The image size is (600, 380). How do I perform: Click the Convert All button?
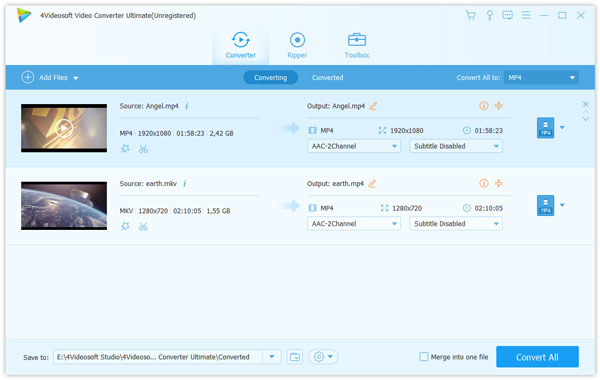click(x=537, y=357)
